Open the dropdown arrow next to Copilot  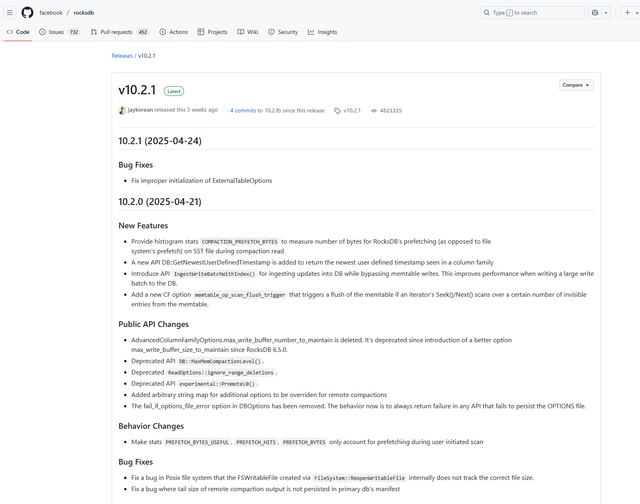606,13
